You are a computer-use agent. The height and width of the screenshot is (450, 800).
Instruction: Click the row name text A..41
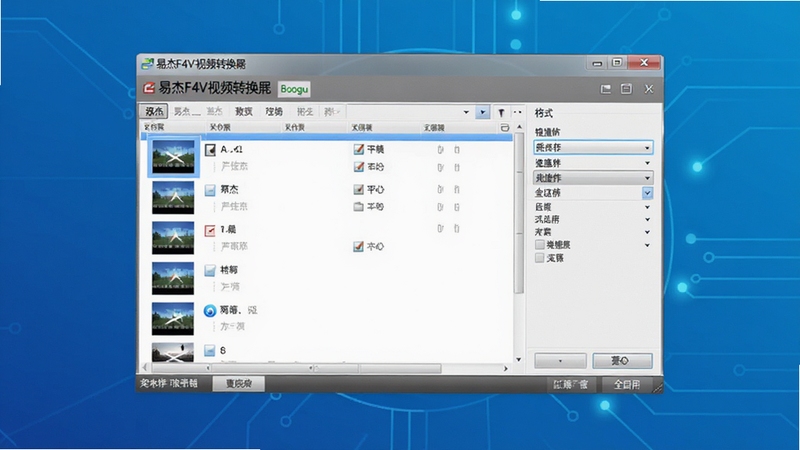(x=231, y=149)
